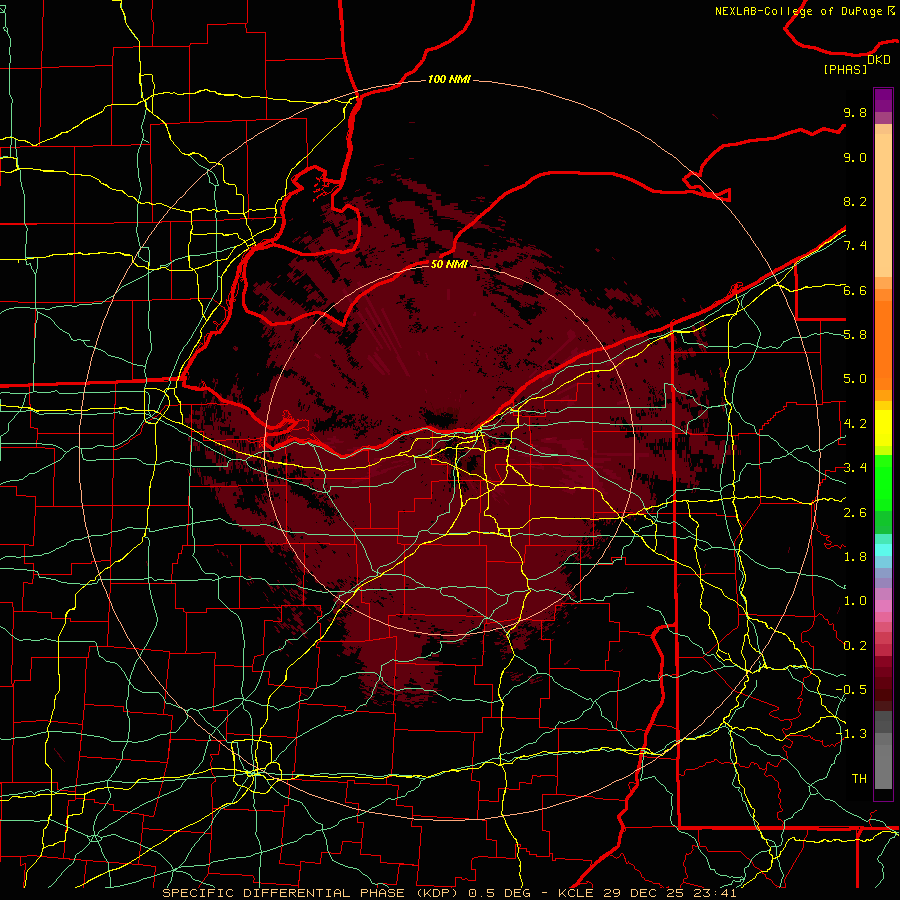The height and width of the screenshot is (900, 900).
Task: Click the 100 NMI range ring label
Action: pyautogui.click(x=449, y=79)
